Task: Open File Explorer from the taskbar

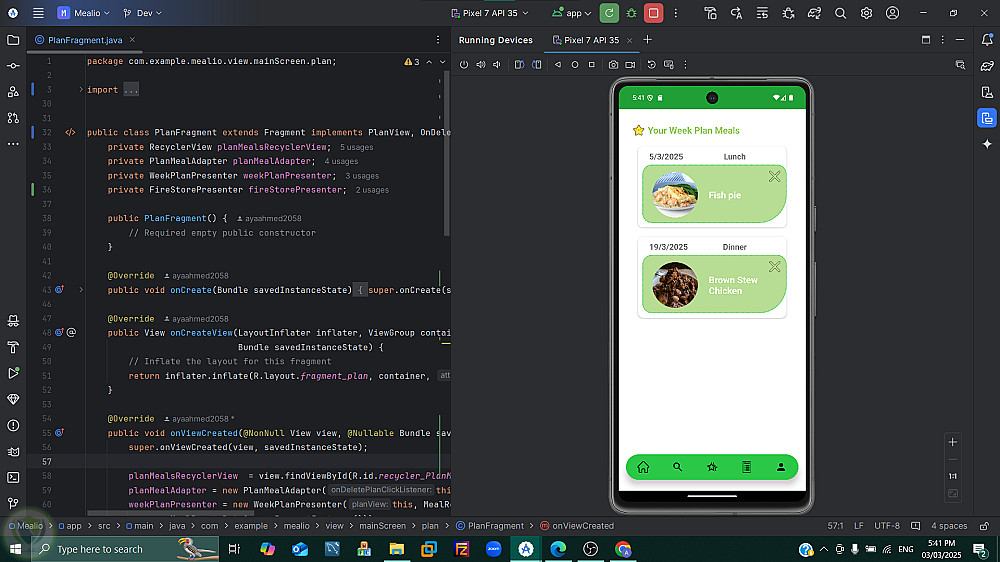Action: (396, 549)
